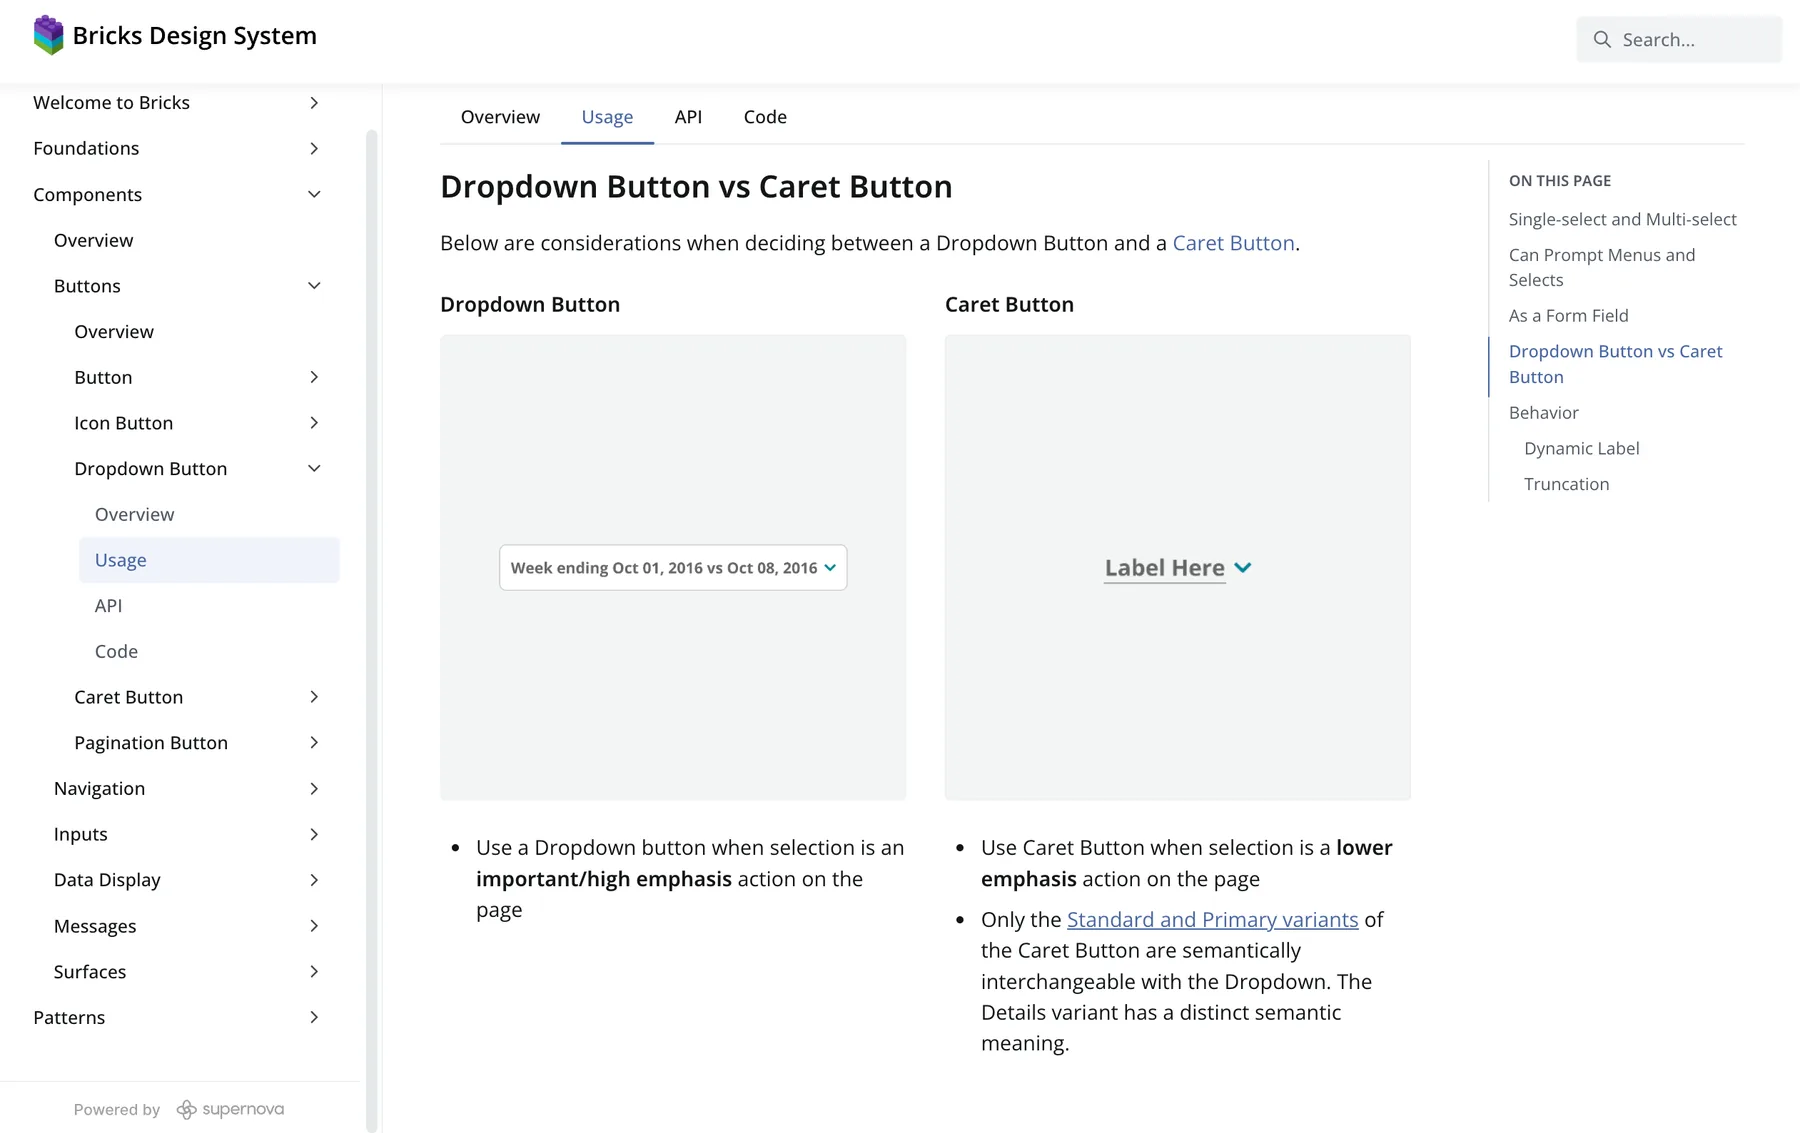The height and width of the screenshot is (1133, 1800).
Task: Open Standard and Primary variants link
Action: click(1212, 919)
